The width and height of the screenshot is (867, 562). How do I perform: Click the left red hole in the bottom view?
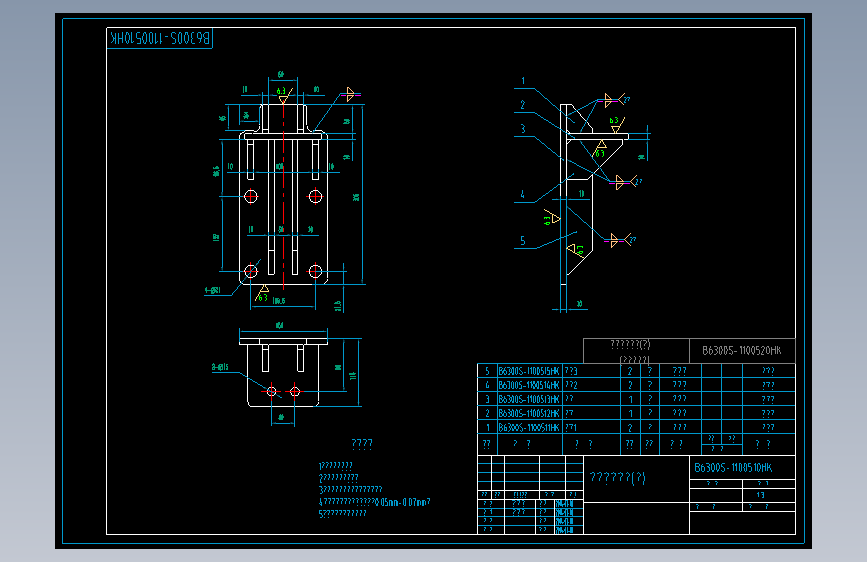(x=271, y=392)
